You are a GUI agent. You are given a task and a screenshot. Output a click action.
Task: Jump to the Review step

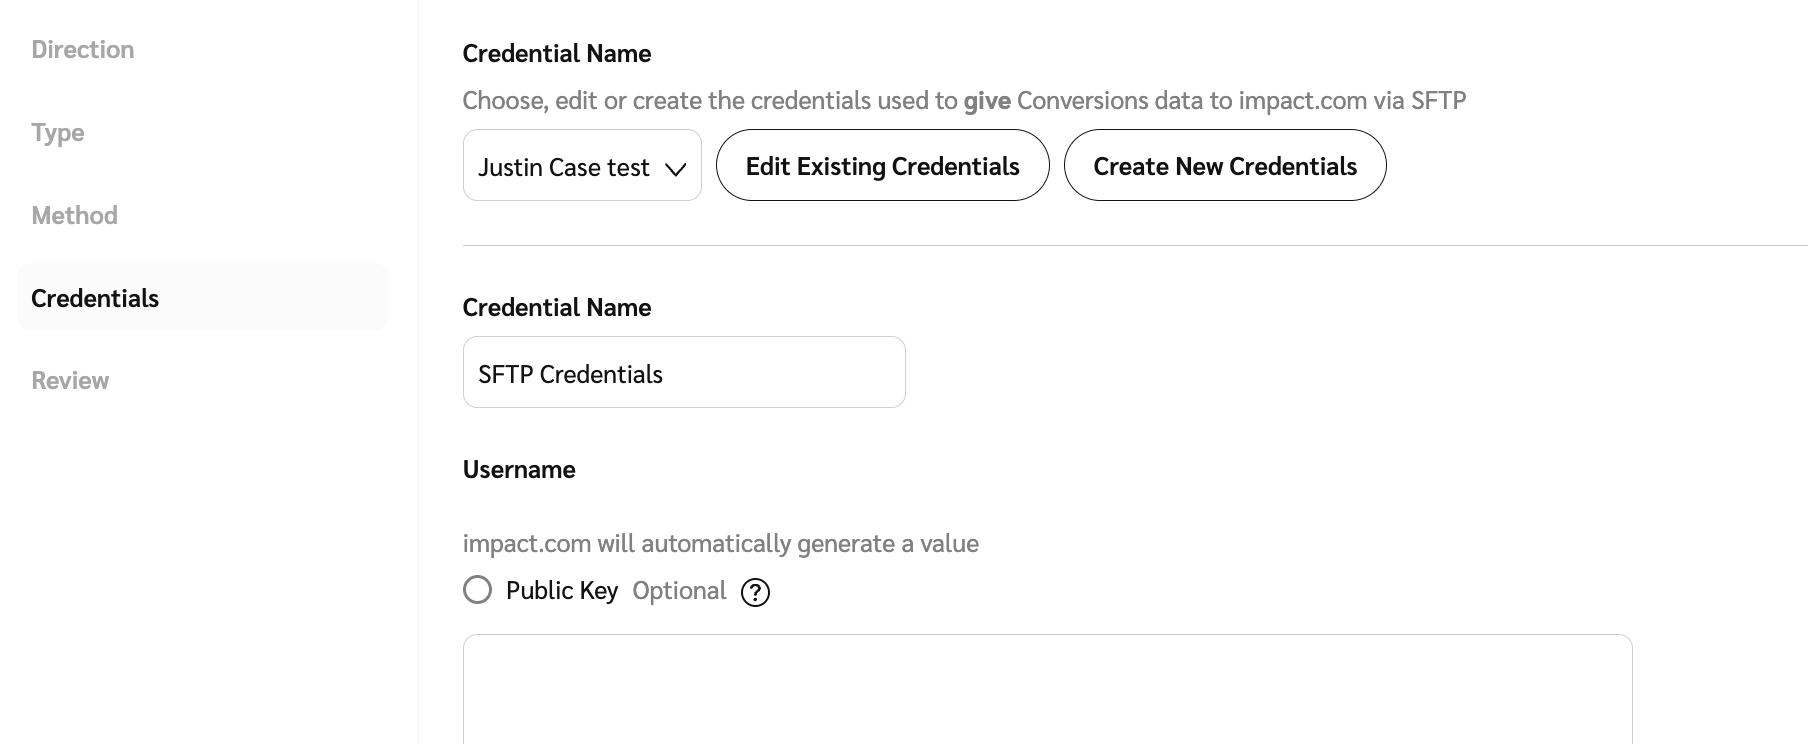coord(70,381)
